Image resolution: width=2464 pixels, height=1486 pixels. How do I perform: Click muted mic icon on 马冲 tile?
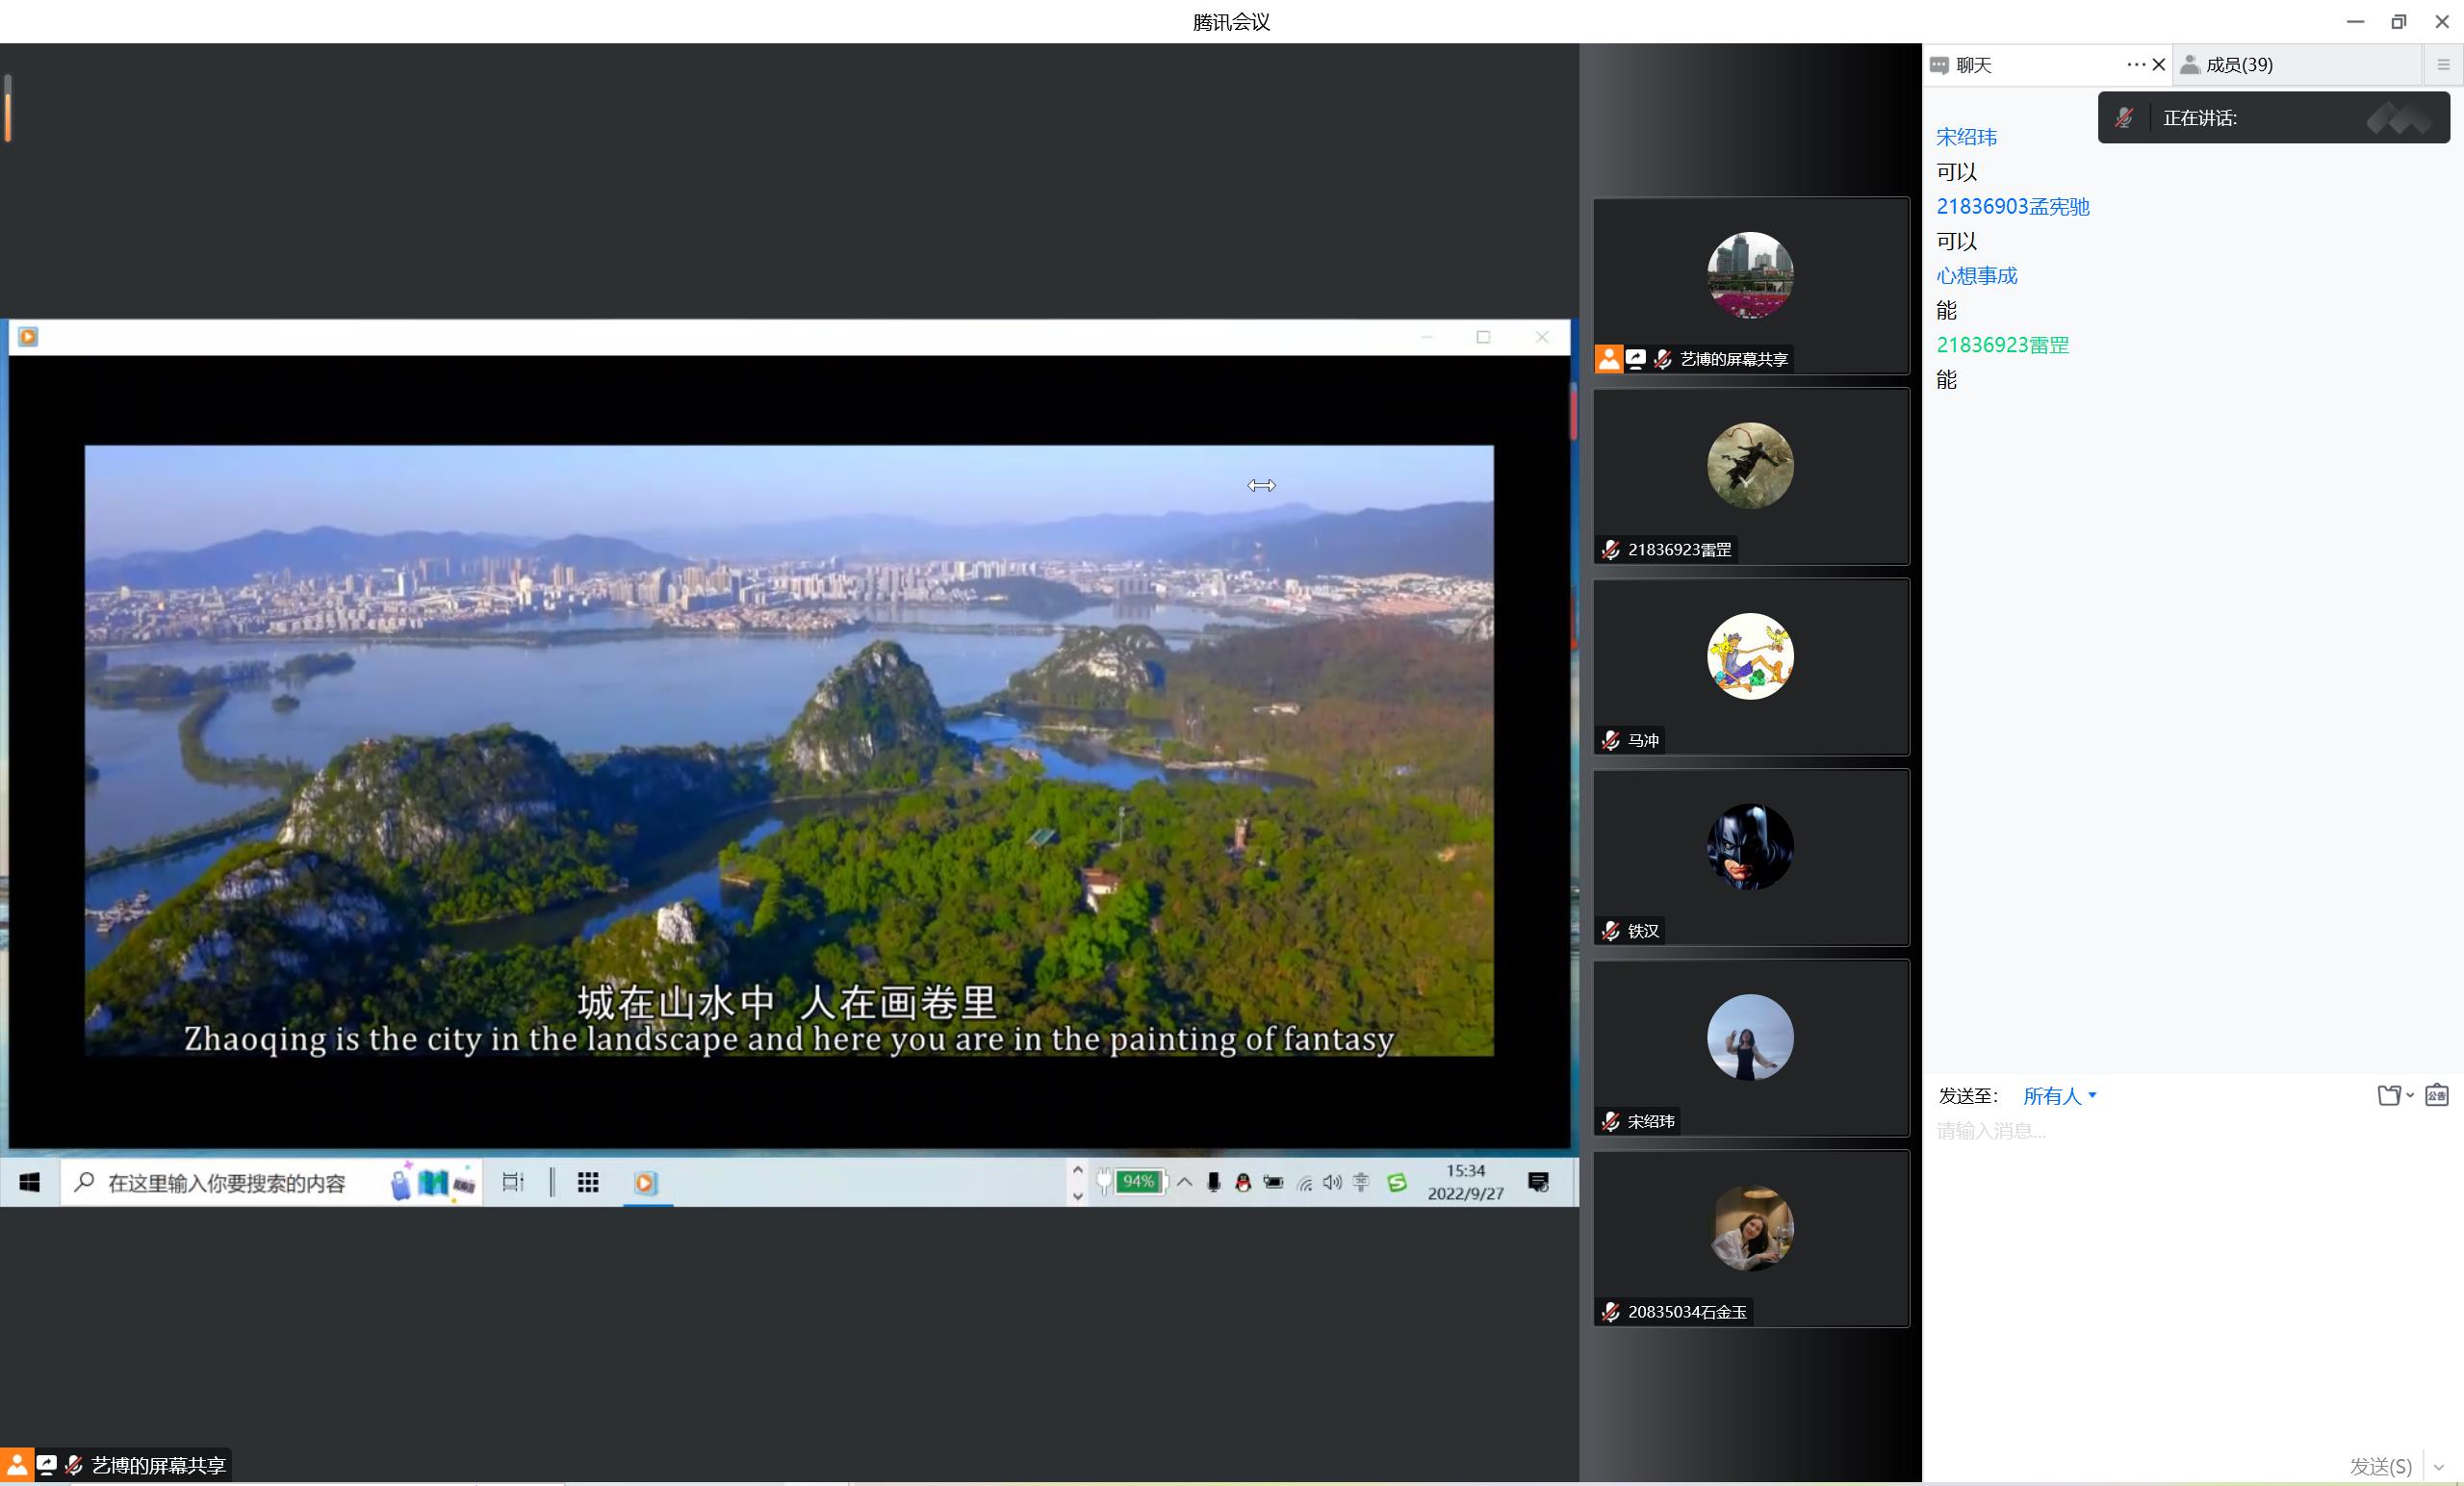tap(1610, 740)
